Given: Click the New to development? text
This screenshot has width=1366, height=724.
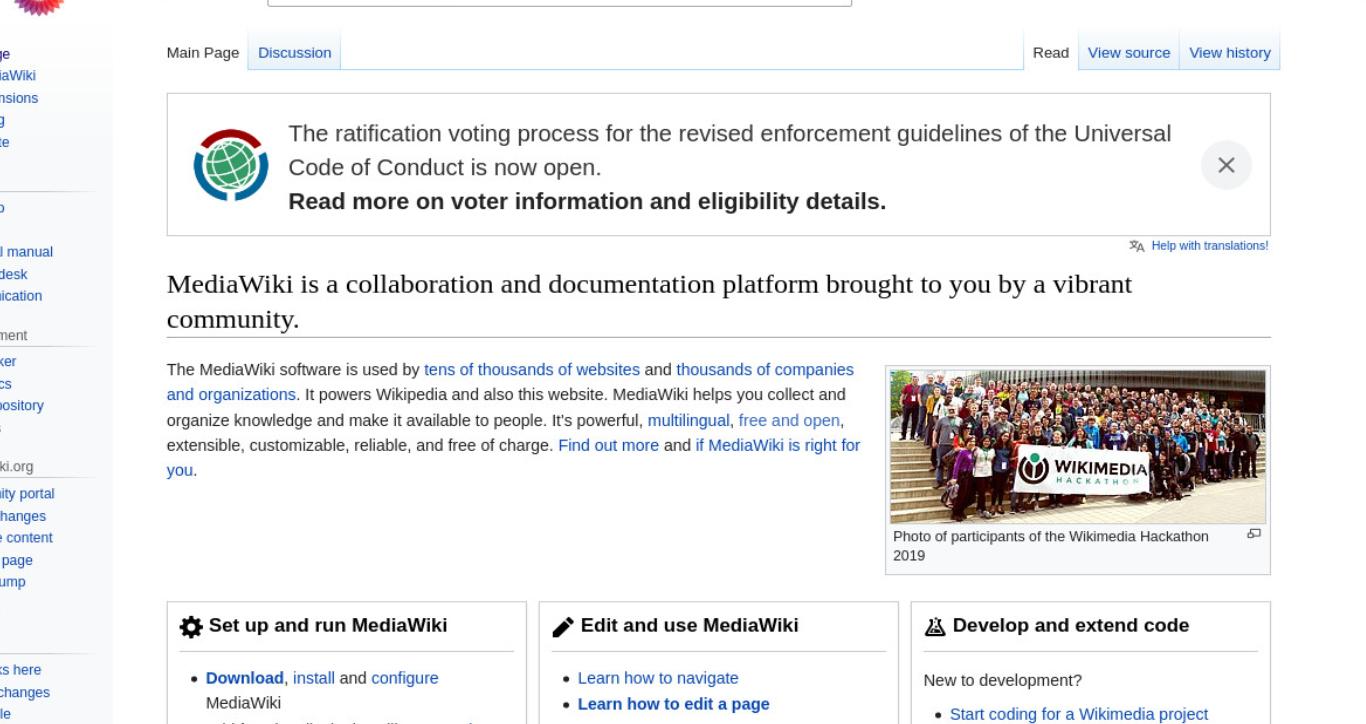Looking at the screenshot, I should pos(1003,681).
